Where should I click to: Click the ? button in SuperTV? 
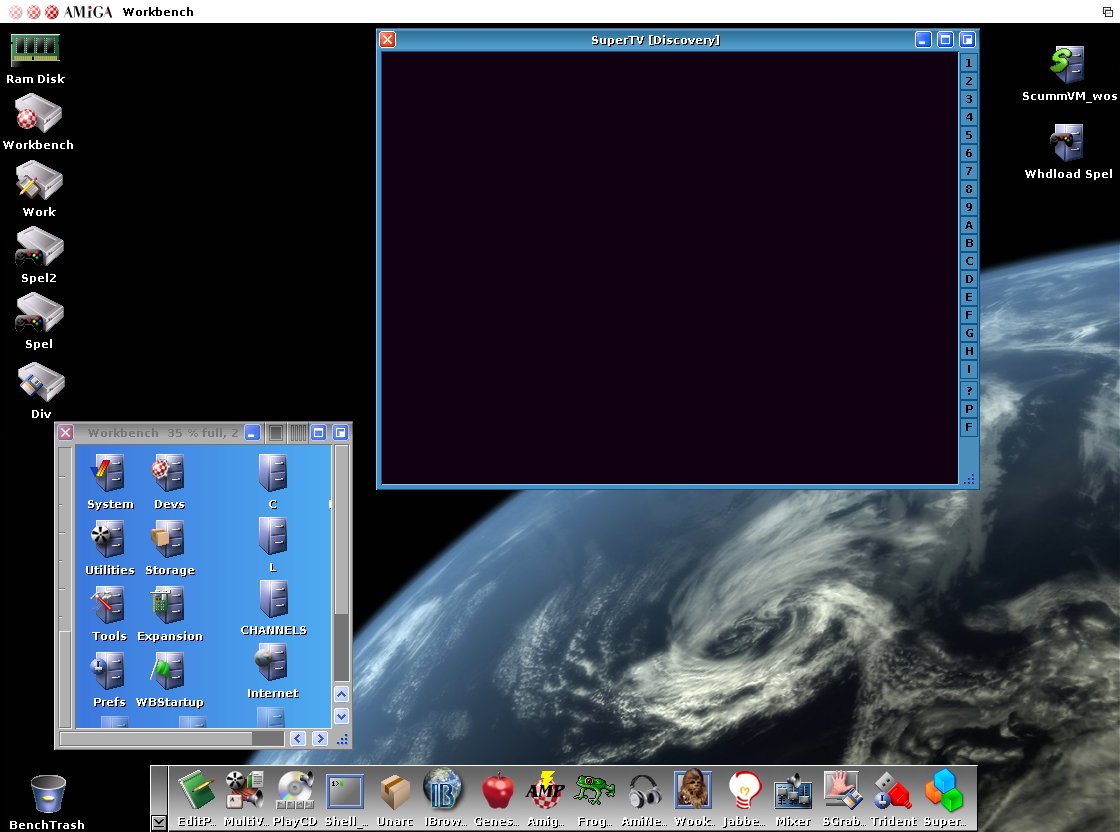[969, 391]
